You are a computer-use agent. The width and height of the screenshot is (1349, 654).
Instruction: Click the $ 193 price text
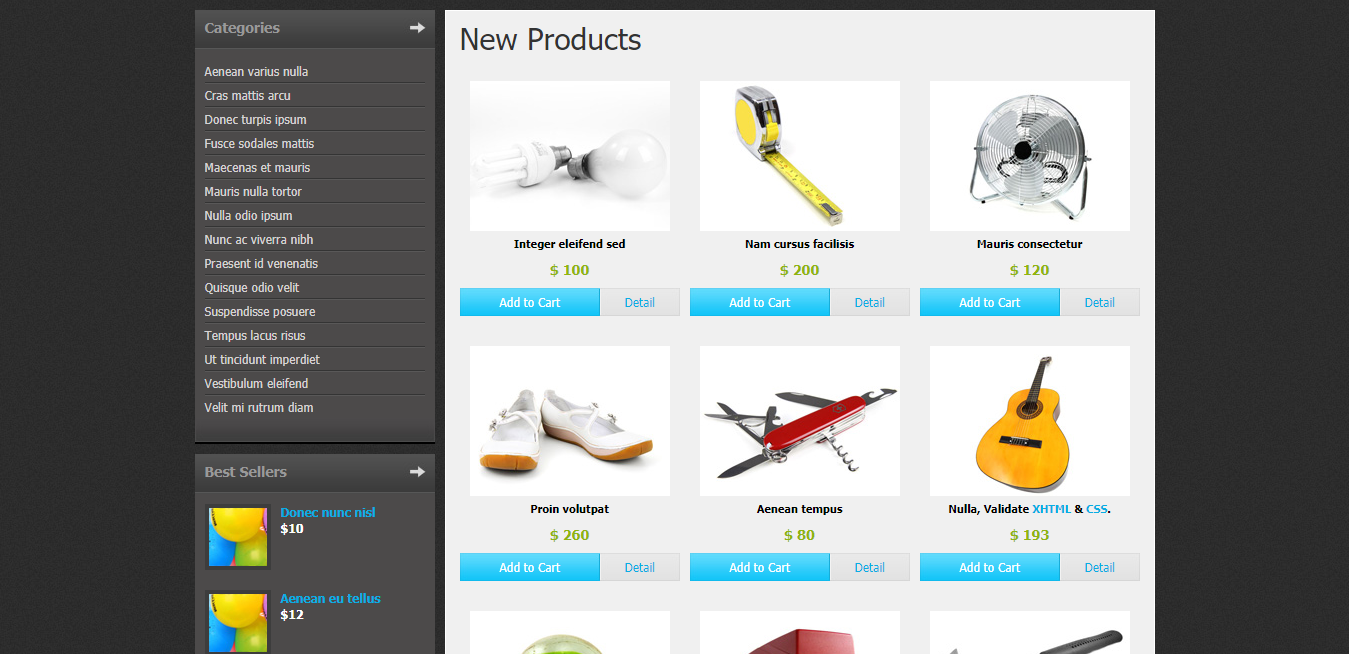(1030, 535)
